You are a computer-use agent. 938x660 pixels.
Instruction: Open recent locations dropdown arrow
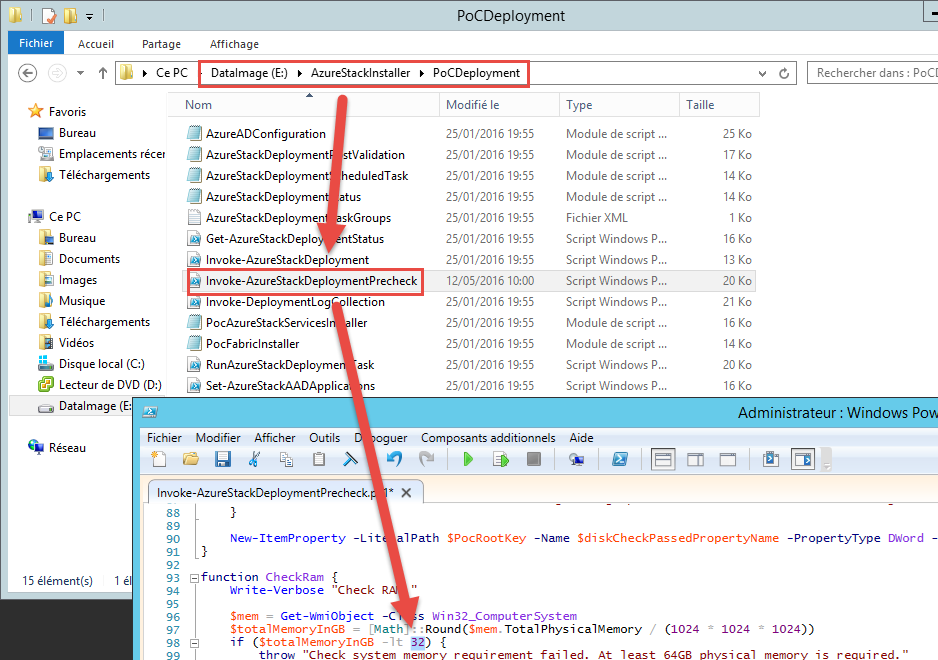click(80, 73)
